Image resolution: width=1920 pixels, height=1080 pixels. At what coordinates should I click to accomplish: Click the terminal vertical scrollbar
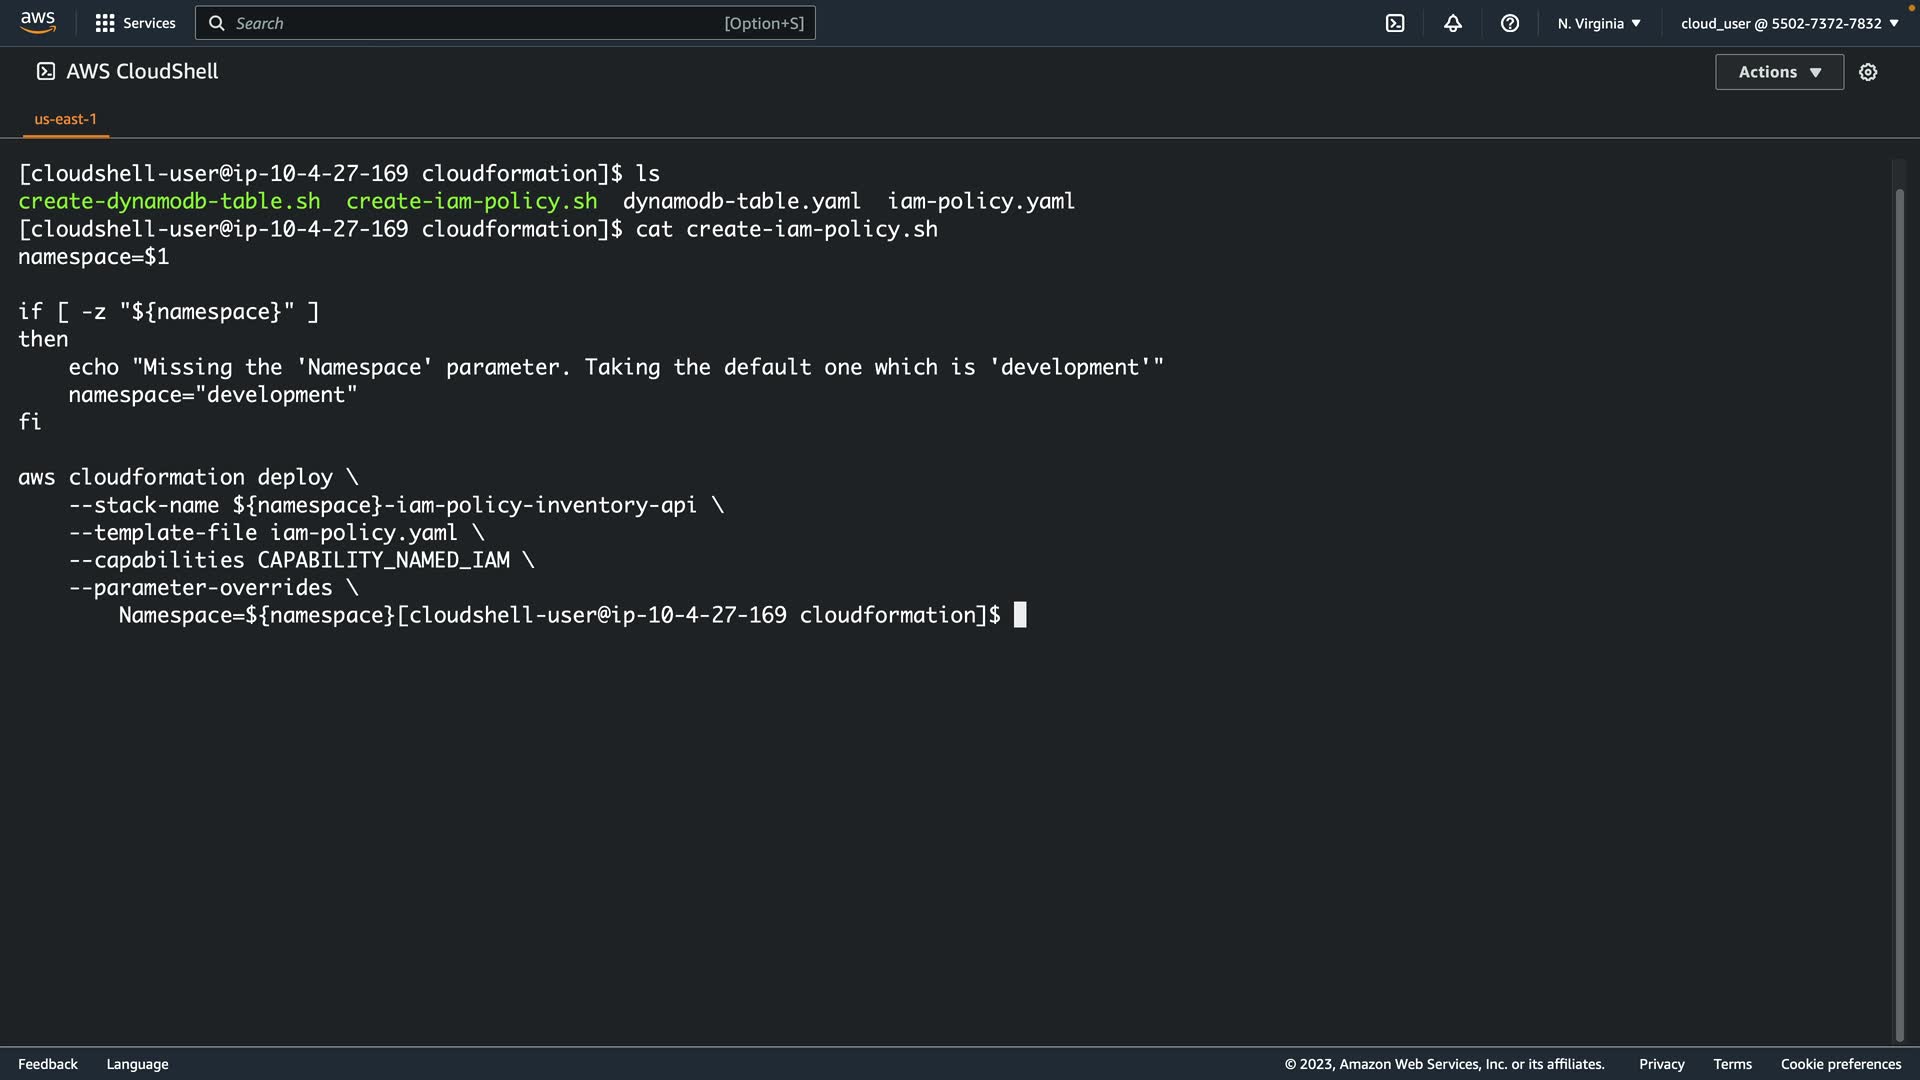(x=1899, y=600)
